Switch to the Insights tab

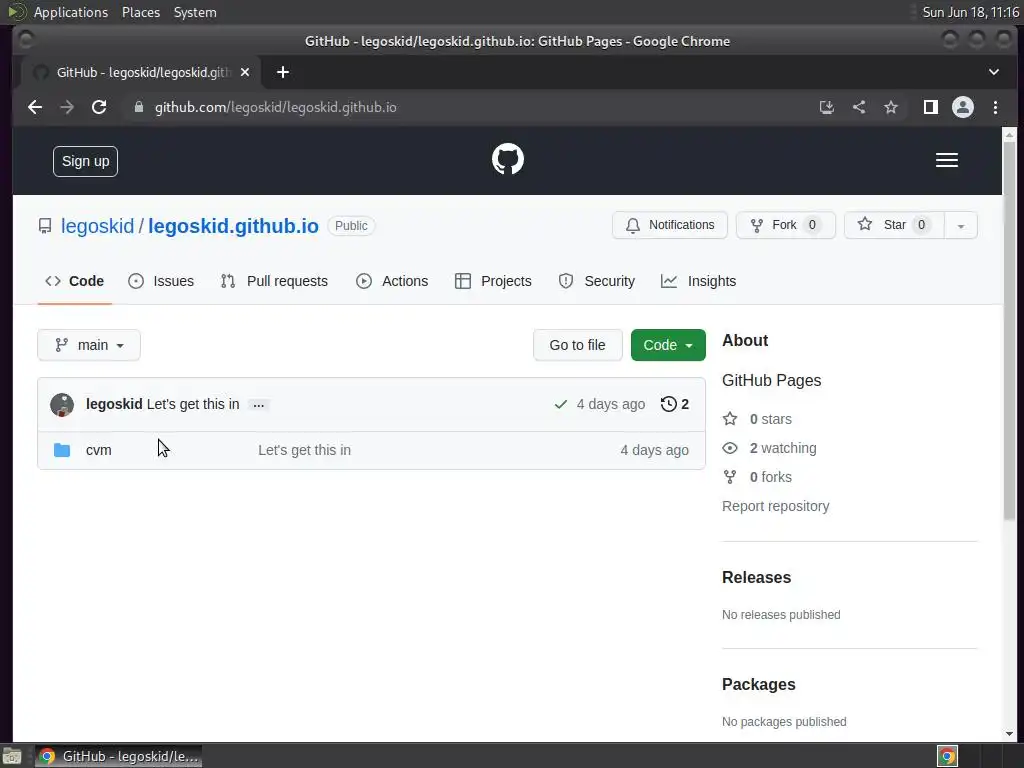[x=698, y=281]
